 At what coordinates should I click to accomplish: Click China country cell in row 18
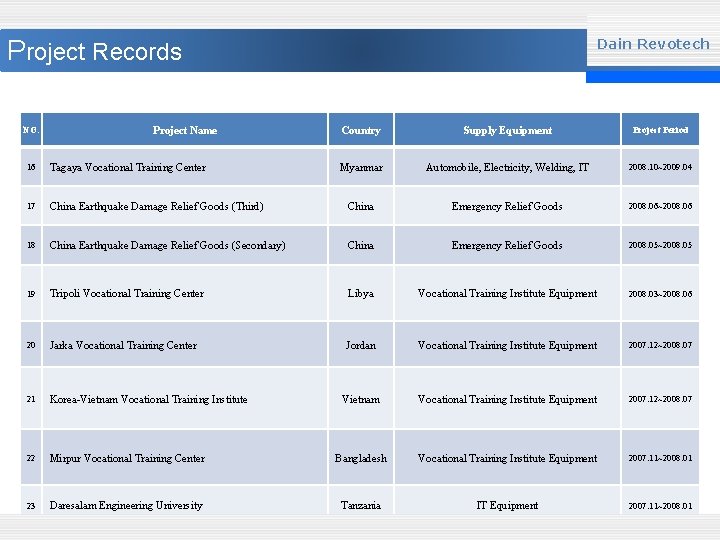click(361, 245)
